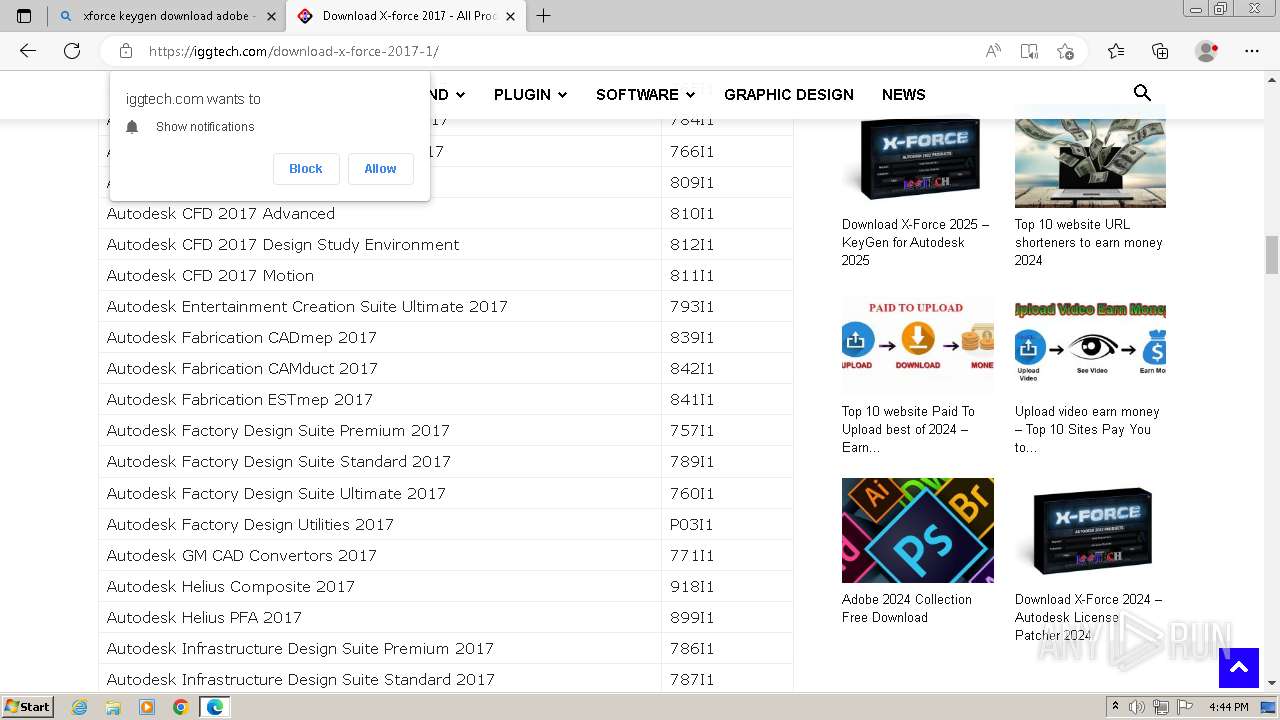Open a new tab with plus icon
The width and height of the screenshot is (1280, 720).
click(543, 16)
